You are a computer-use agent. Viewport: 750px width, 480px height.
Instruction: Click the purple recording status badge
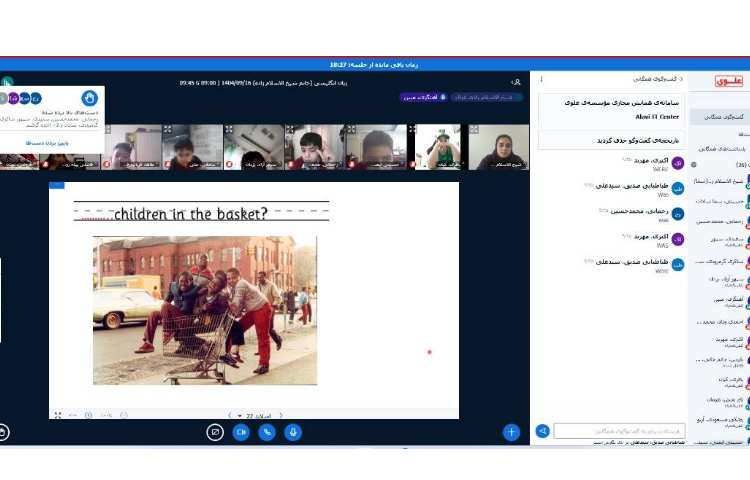pyautogui.click(x=422, y=97)
